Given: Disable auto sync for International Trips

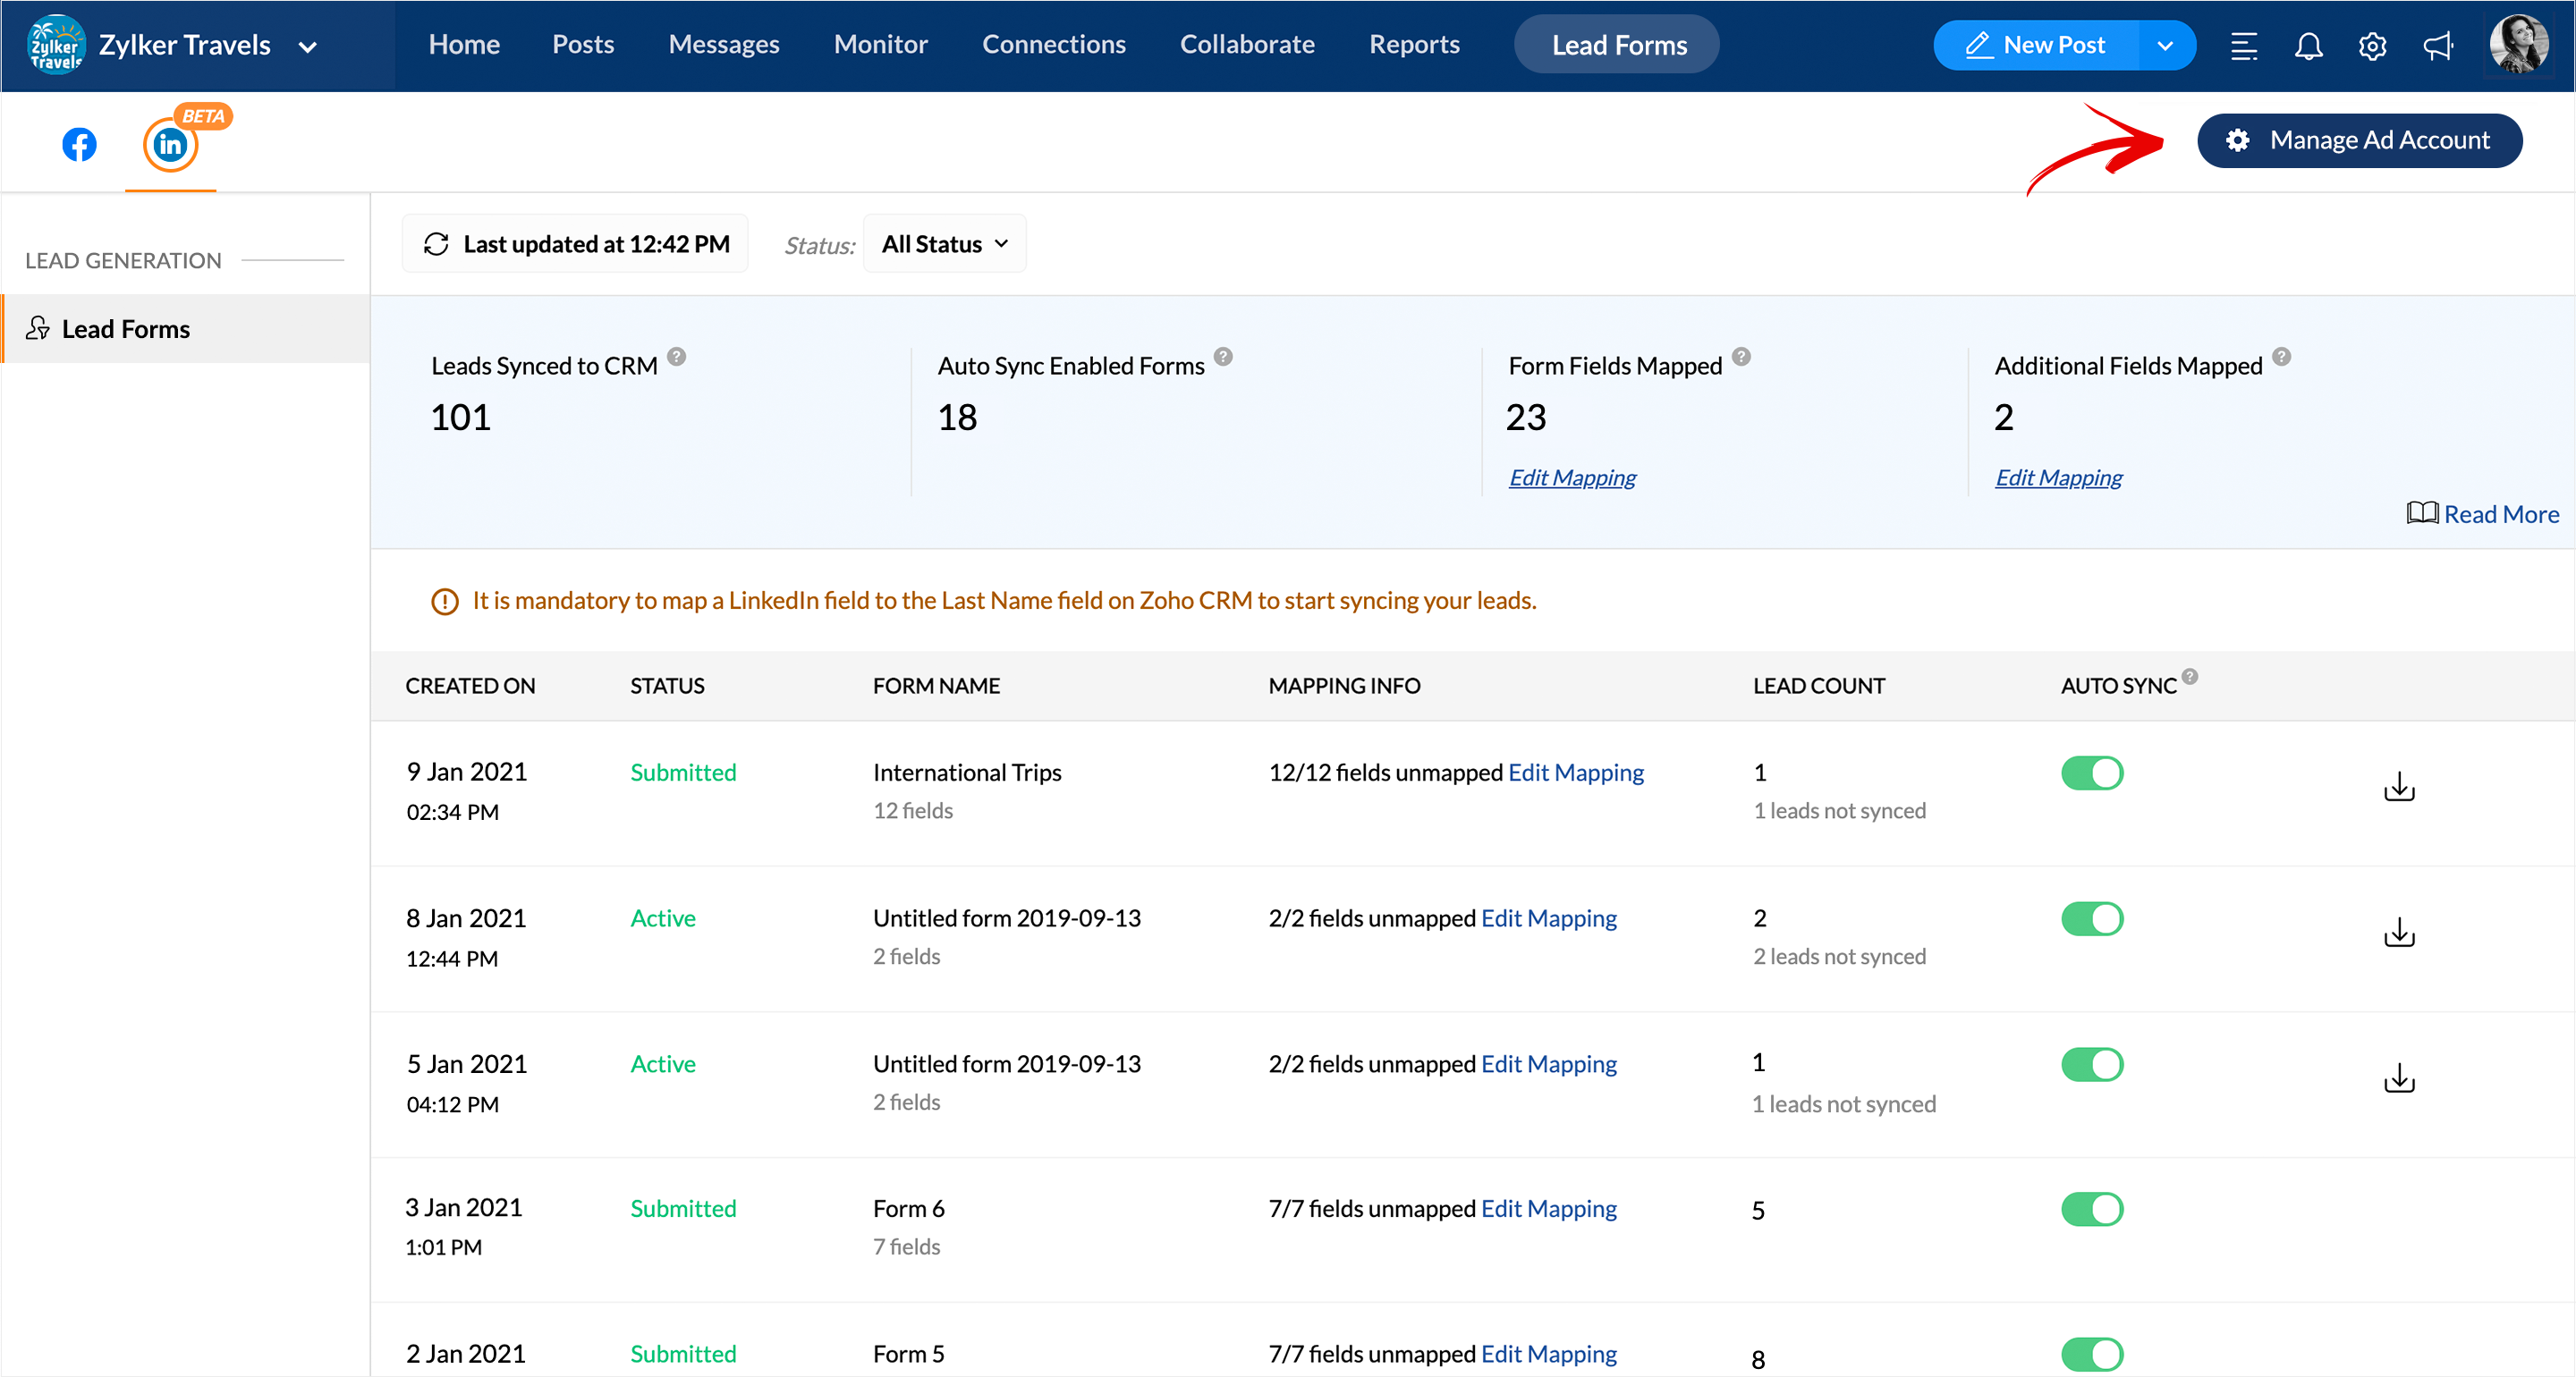Looking at the screenshot, I should click(2091, 773).
